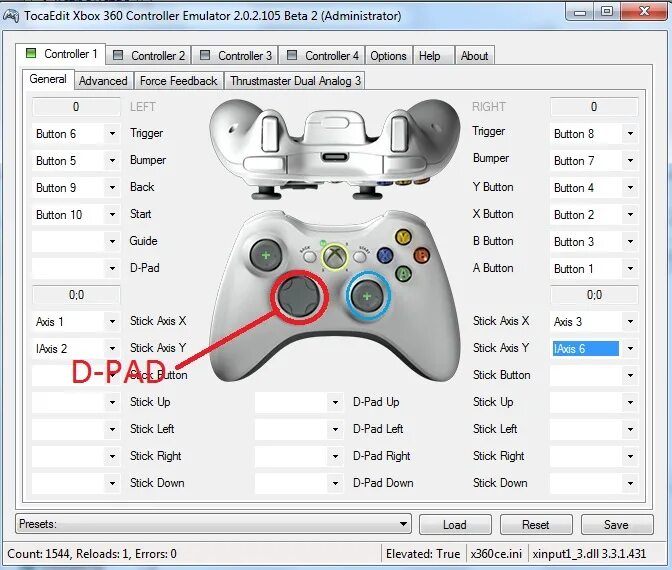Open the left Stick Left dropdown

(x=112, y=429)
